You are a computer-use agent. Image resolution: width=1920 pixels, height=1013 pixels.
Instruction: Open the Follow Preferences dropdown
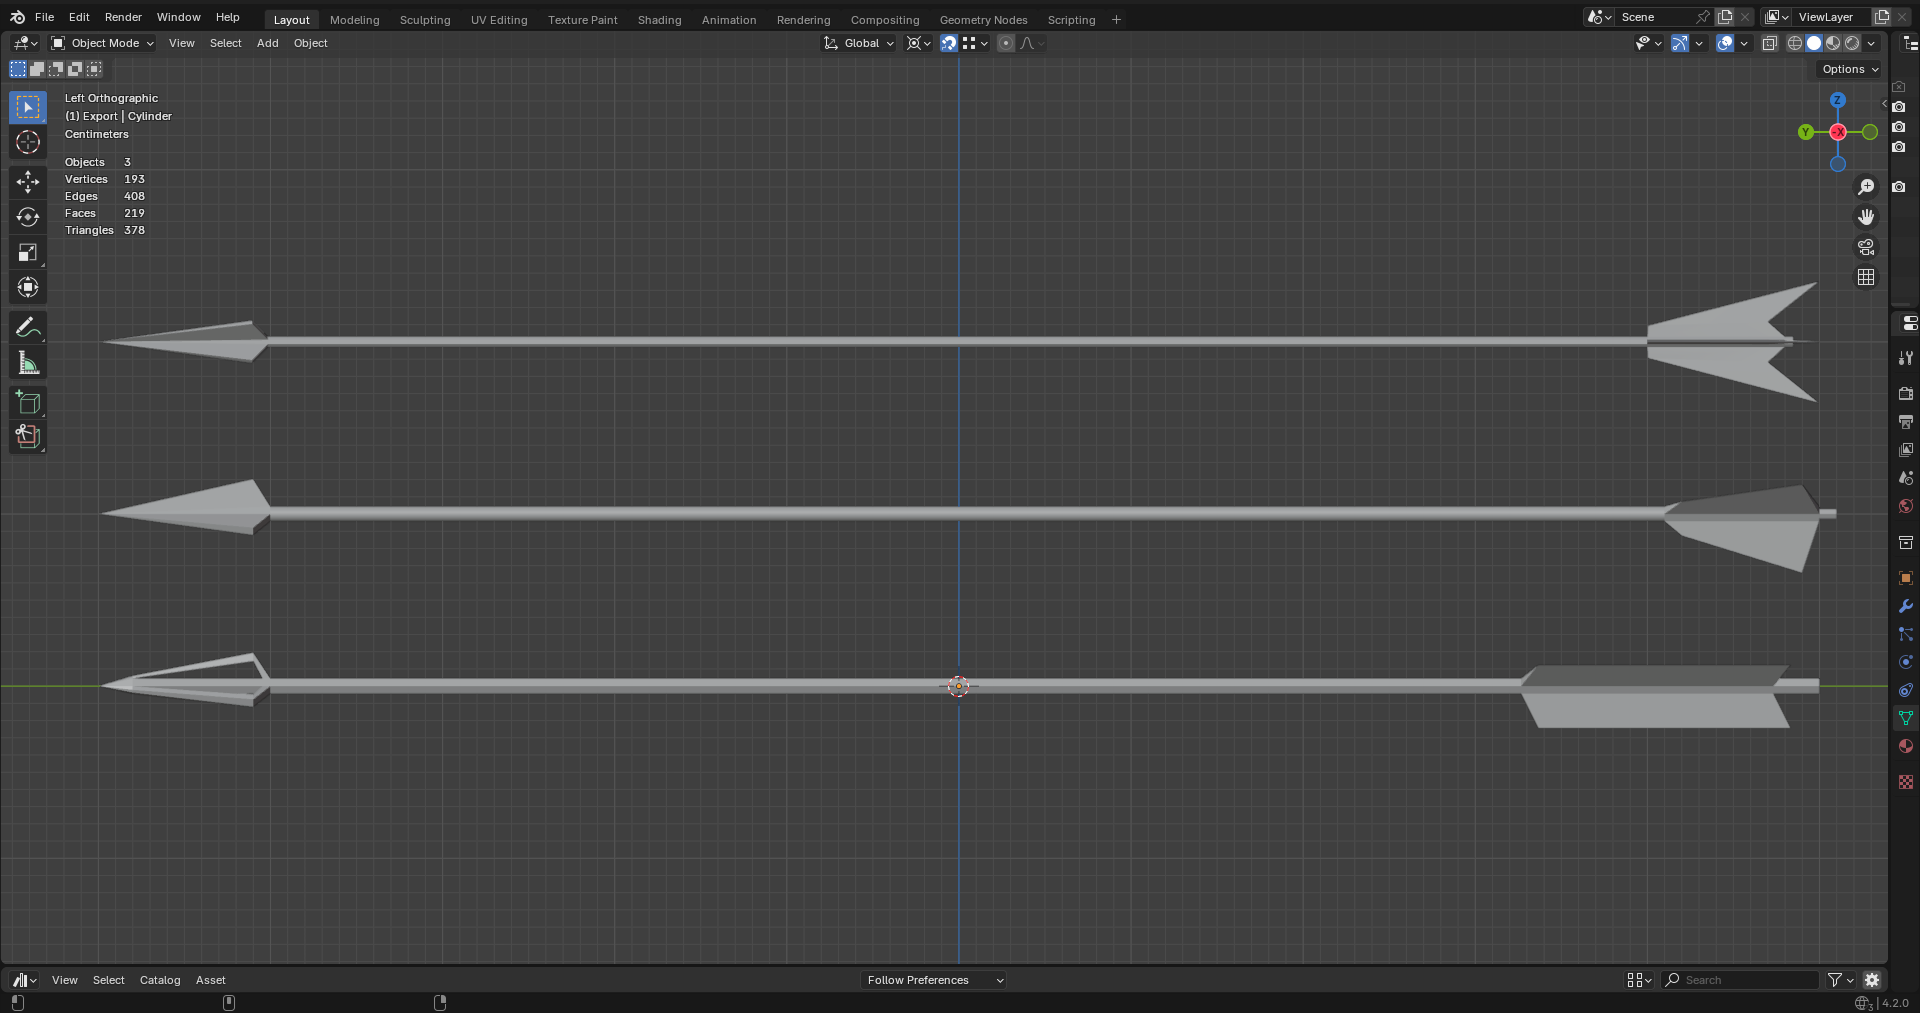click(x=932, y=980)
